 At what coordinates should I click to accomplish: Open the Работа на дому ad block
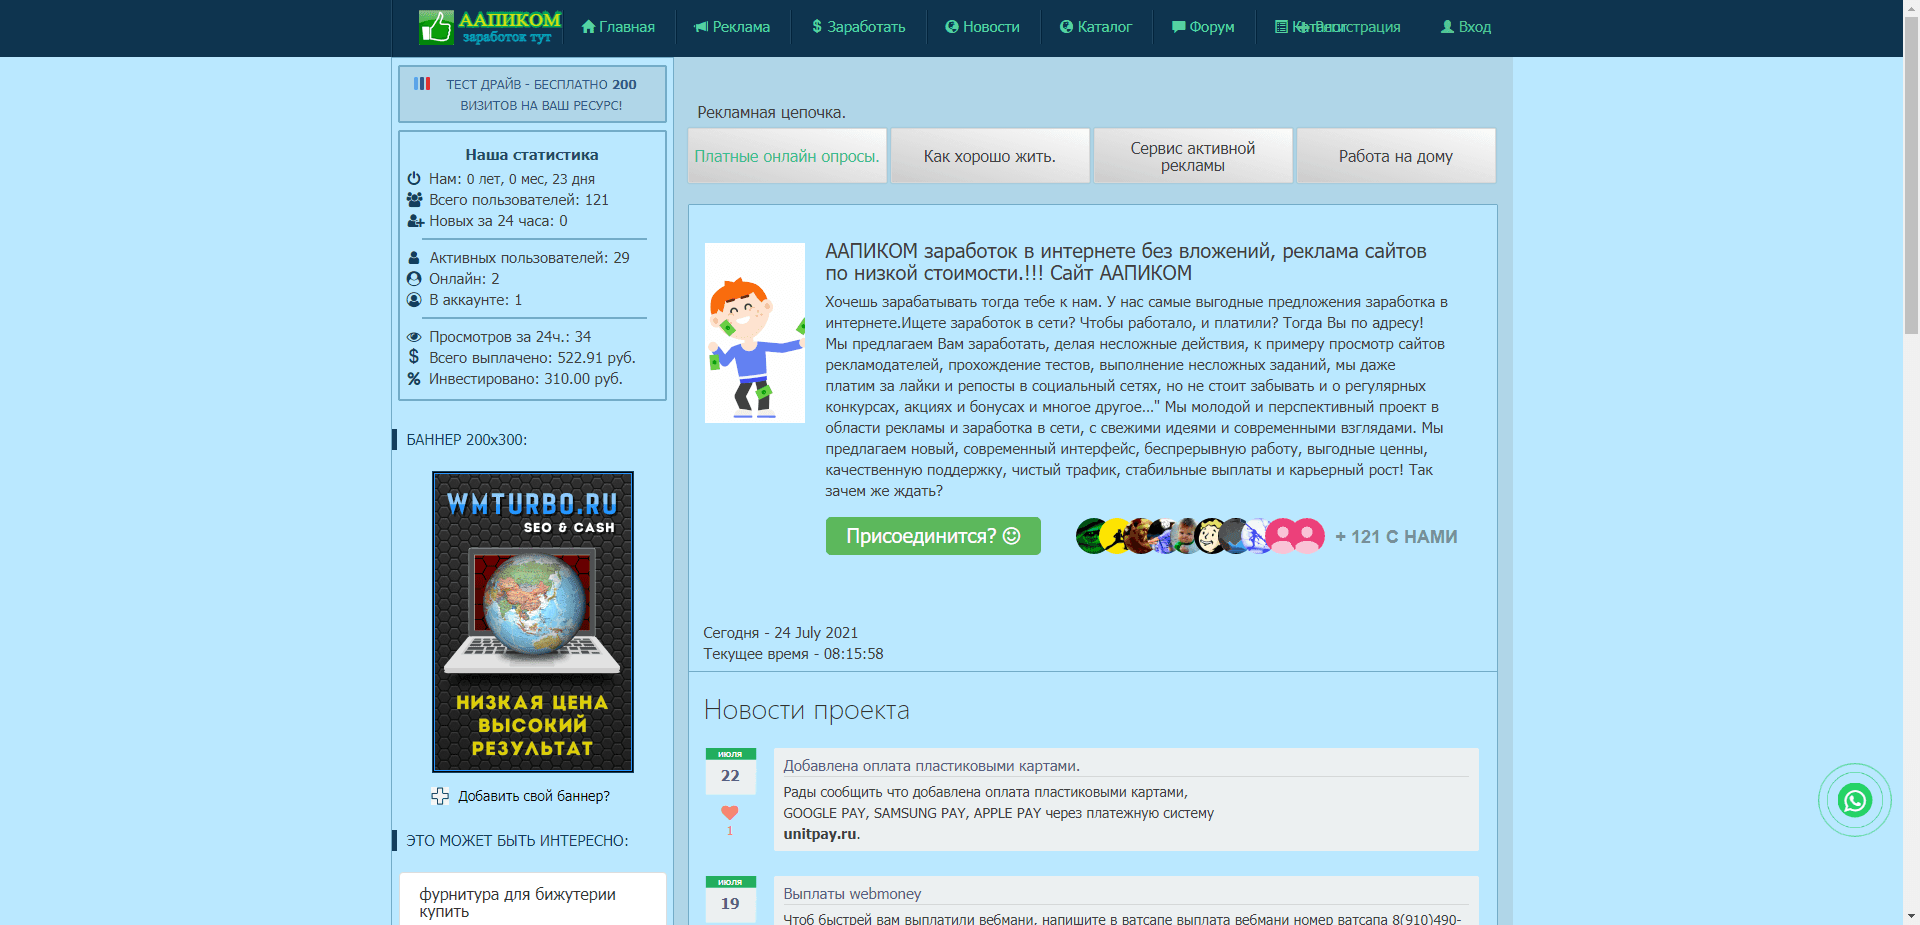pos(1395,156)
